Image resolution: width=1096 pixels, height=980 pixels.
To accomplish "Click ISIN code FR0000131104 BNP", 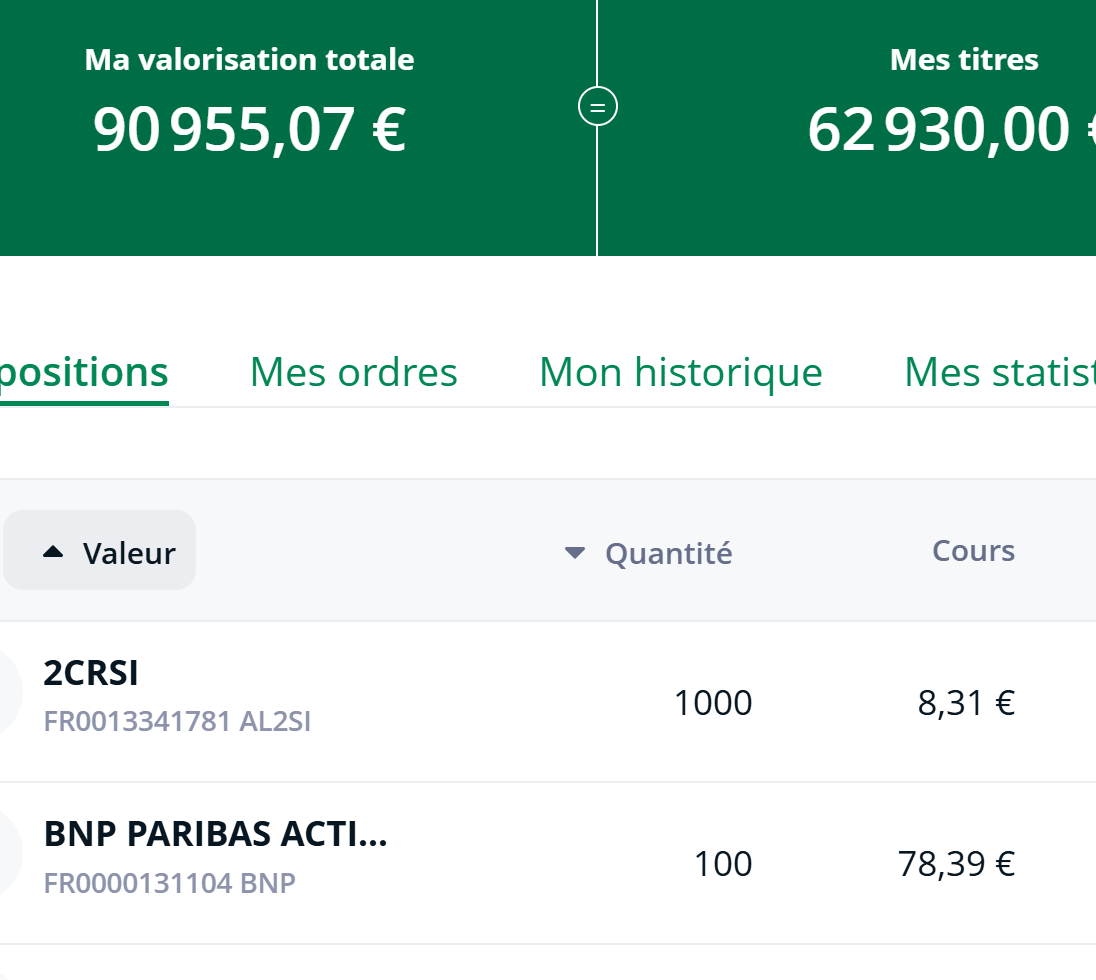I will [170, 884].
